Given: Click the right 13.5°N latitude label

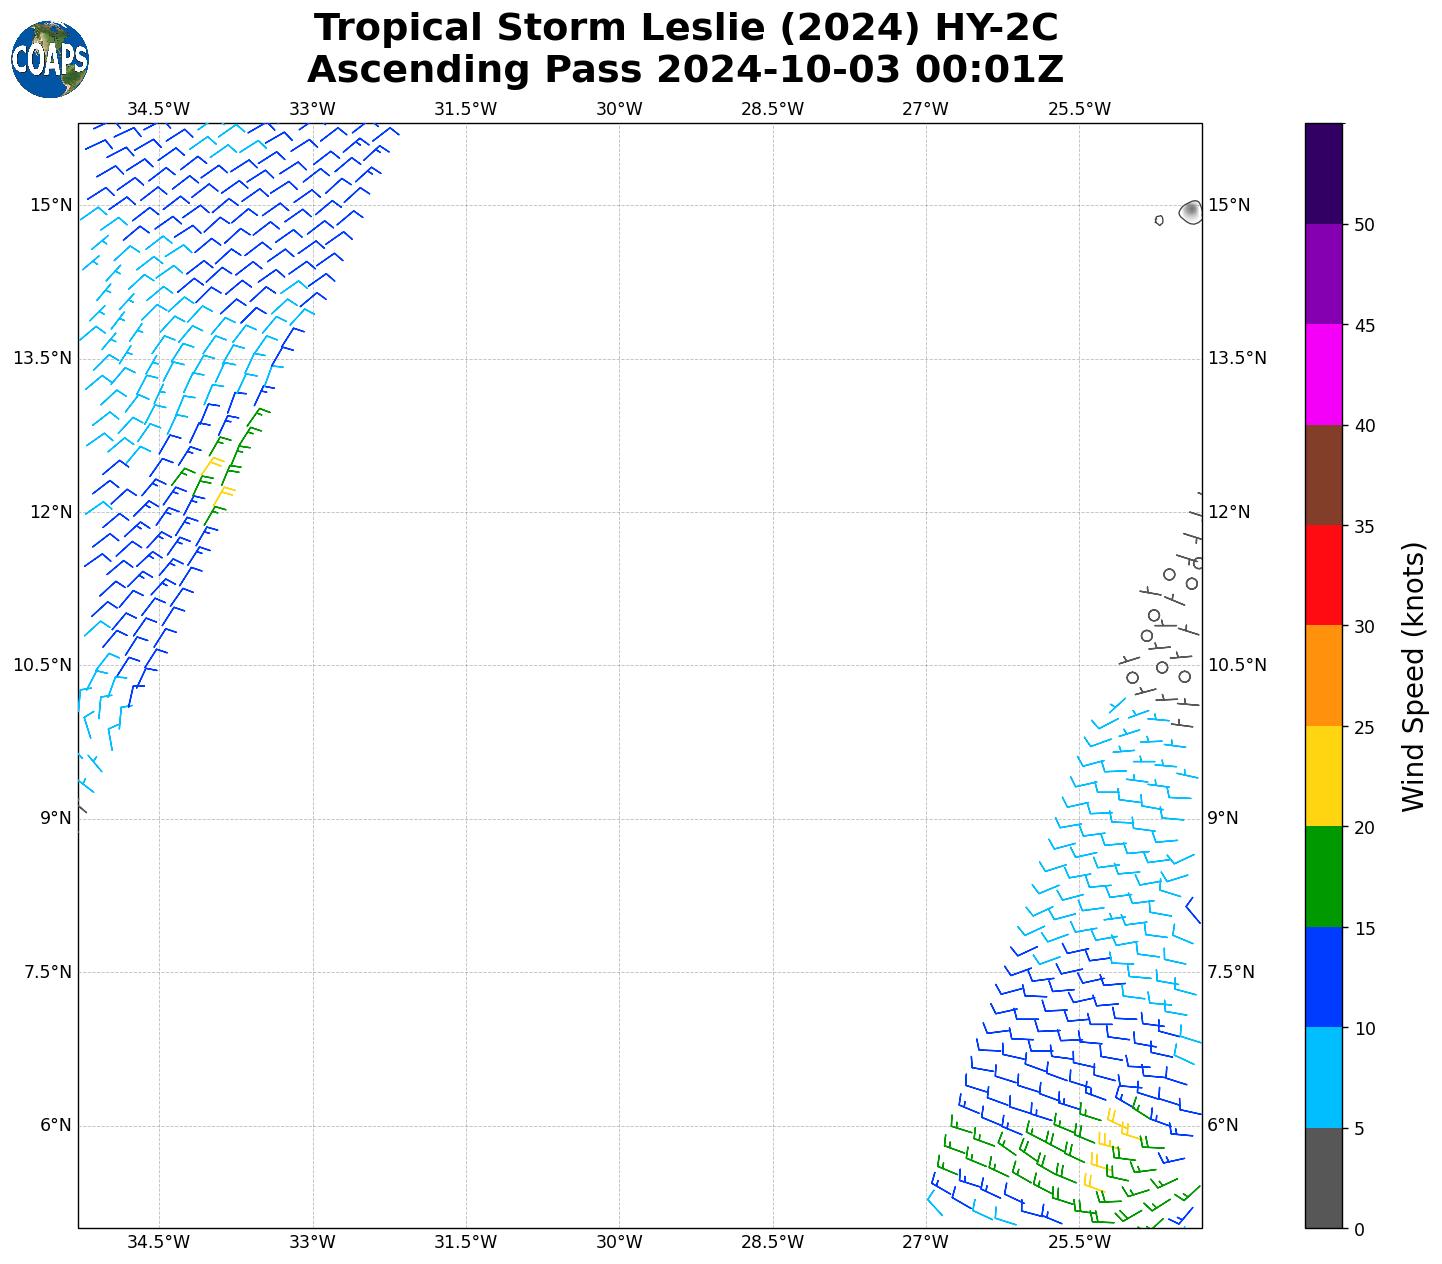Looking at the screenshot, I should click(1237, 358).
